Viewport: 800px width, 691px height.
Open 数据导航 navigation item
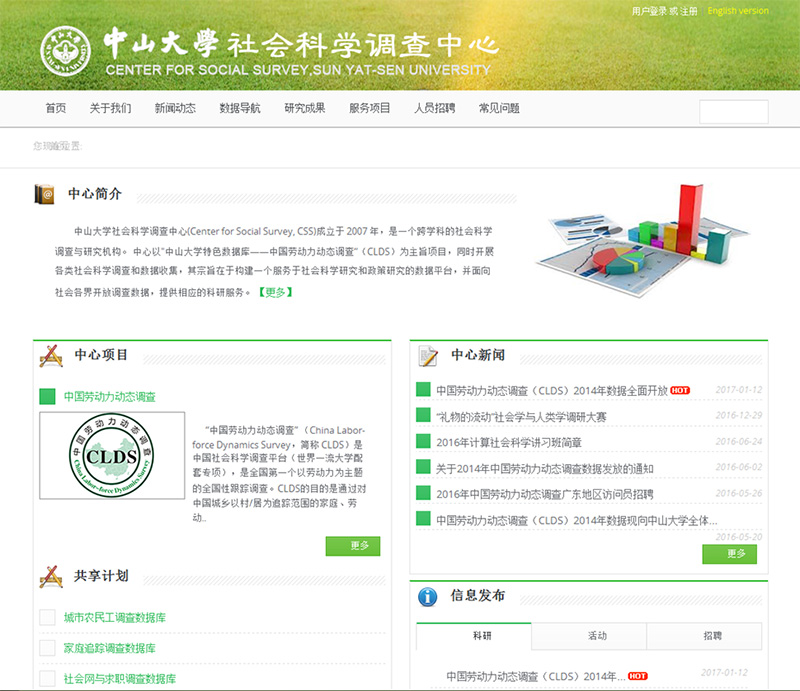(x=240, y=108)
